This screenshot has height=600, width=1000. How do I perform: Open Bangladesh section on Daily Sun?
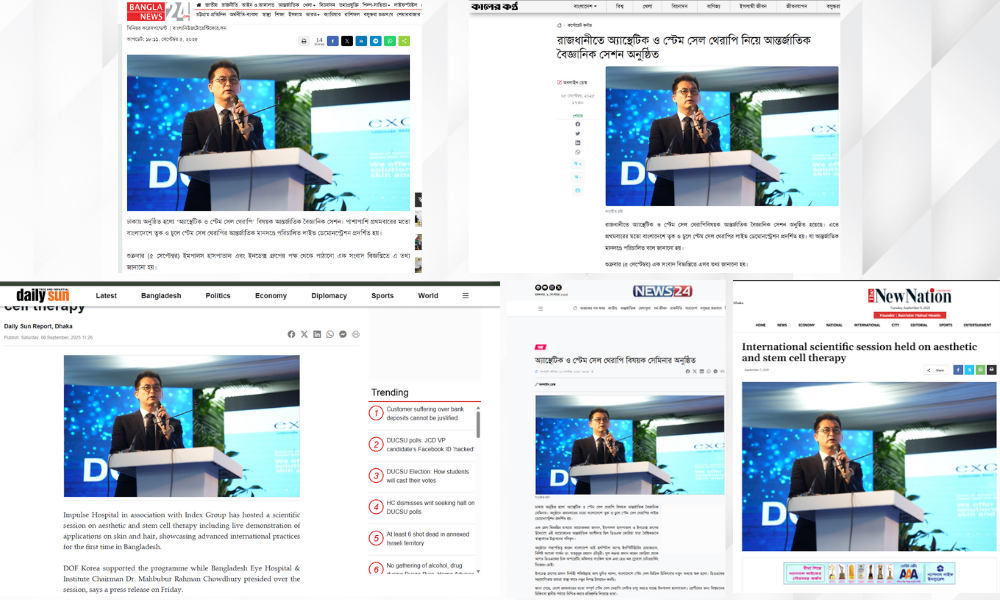click(161, 296)
